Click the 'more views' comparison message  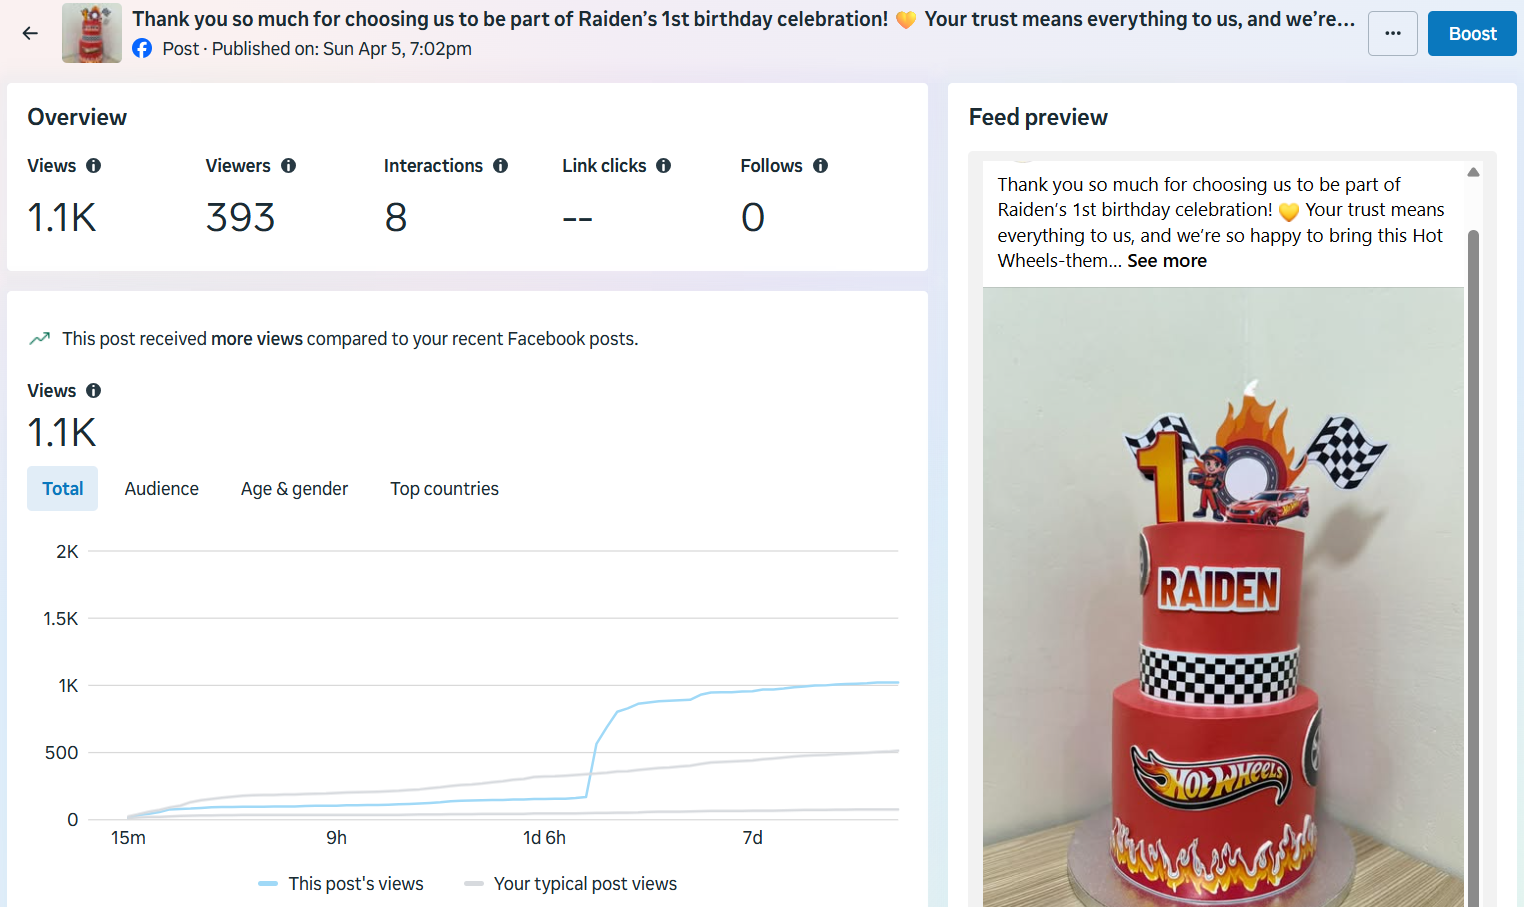(350, 339)
